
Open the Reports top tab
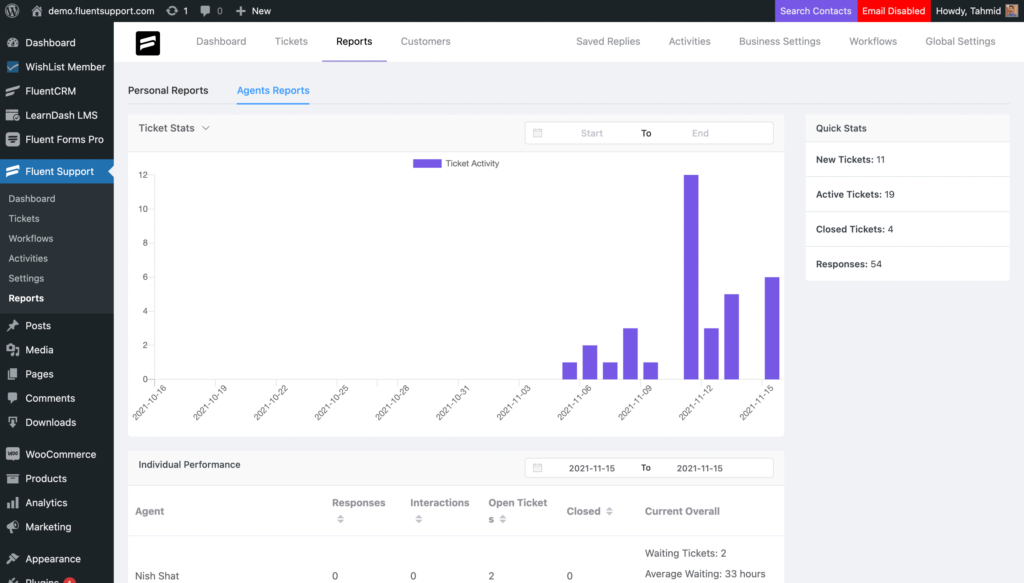point(354,41)
